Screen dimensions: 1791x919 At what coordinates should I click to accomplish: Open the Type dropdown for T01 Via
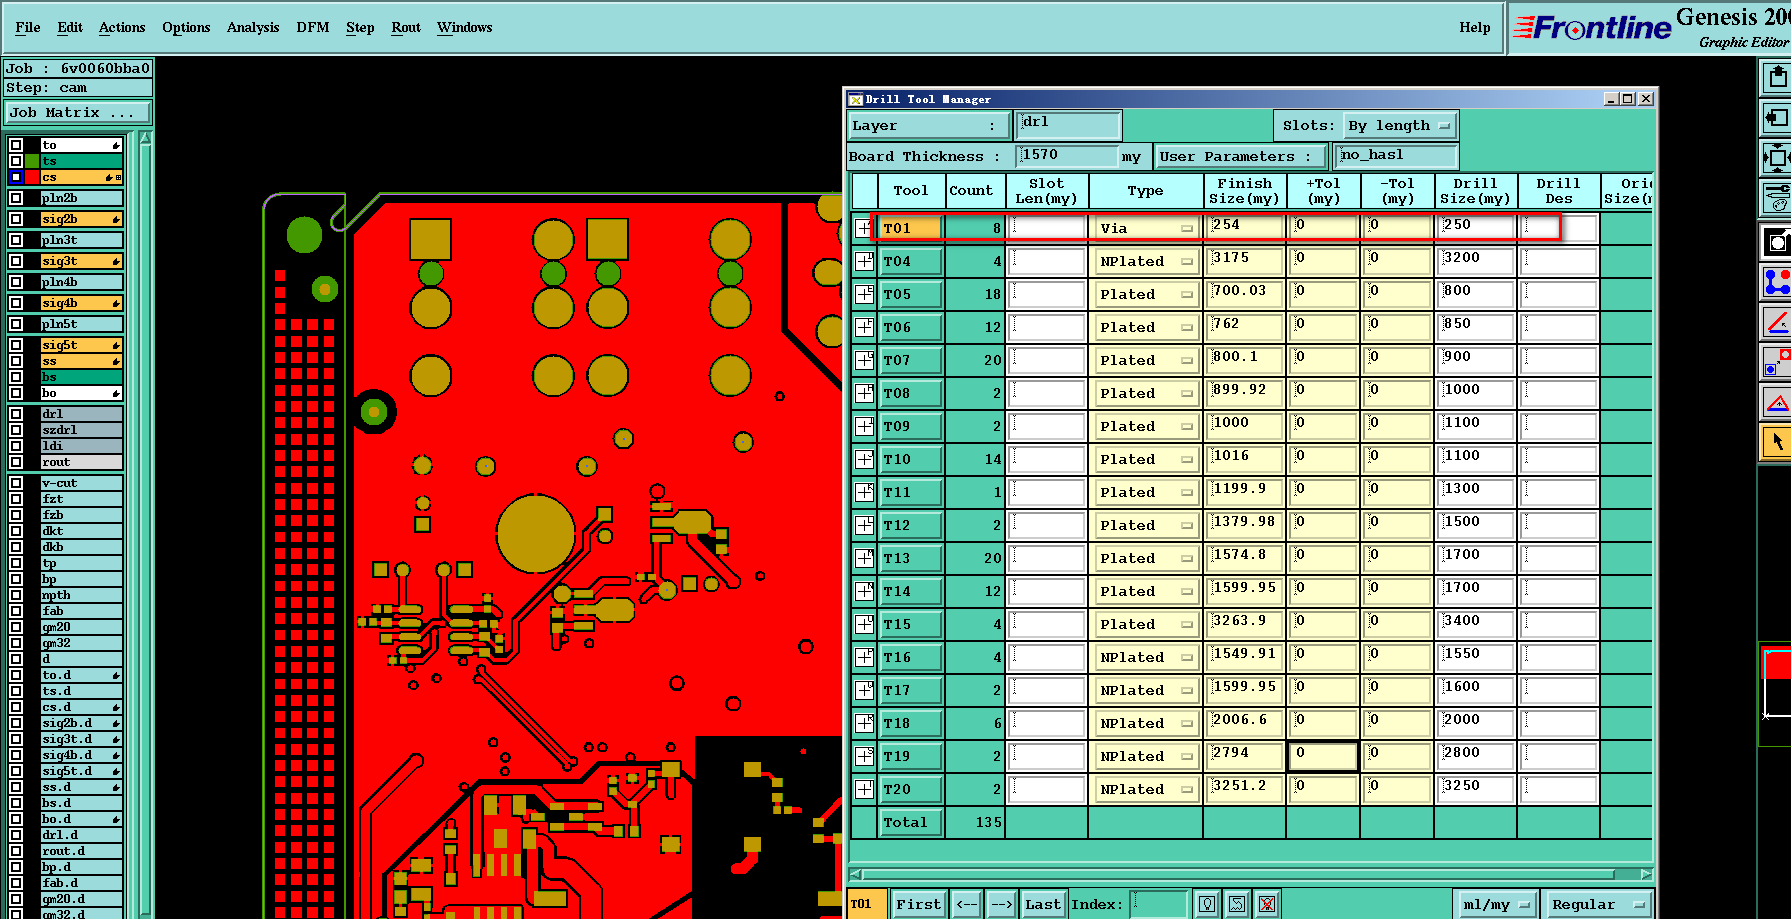pos(1146,228)
